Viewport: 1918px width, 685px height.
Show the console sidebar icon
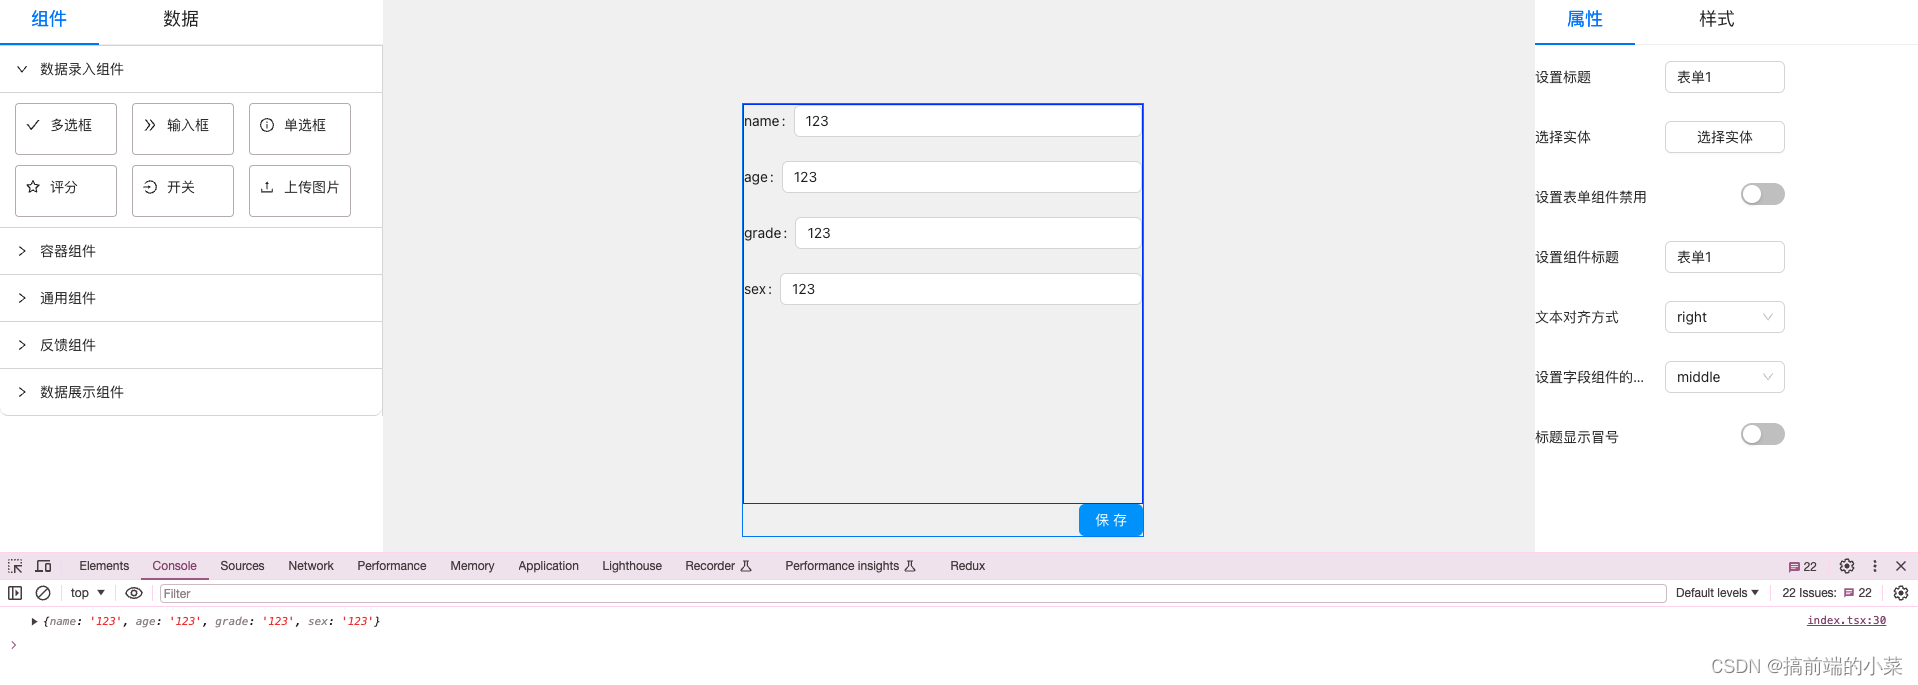pyautogui.click(x=15, y=593)
